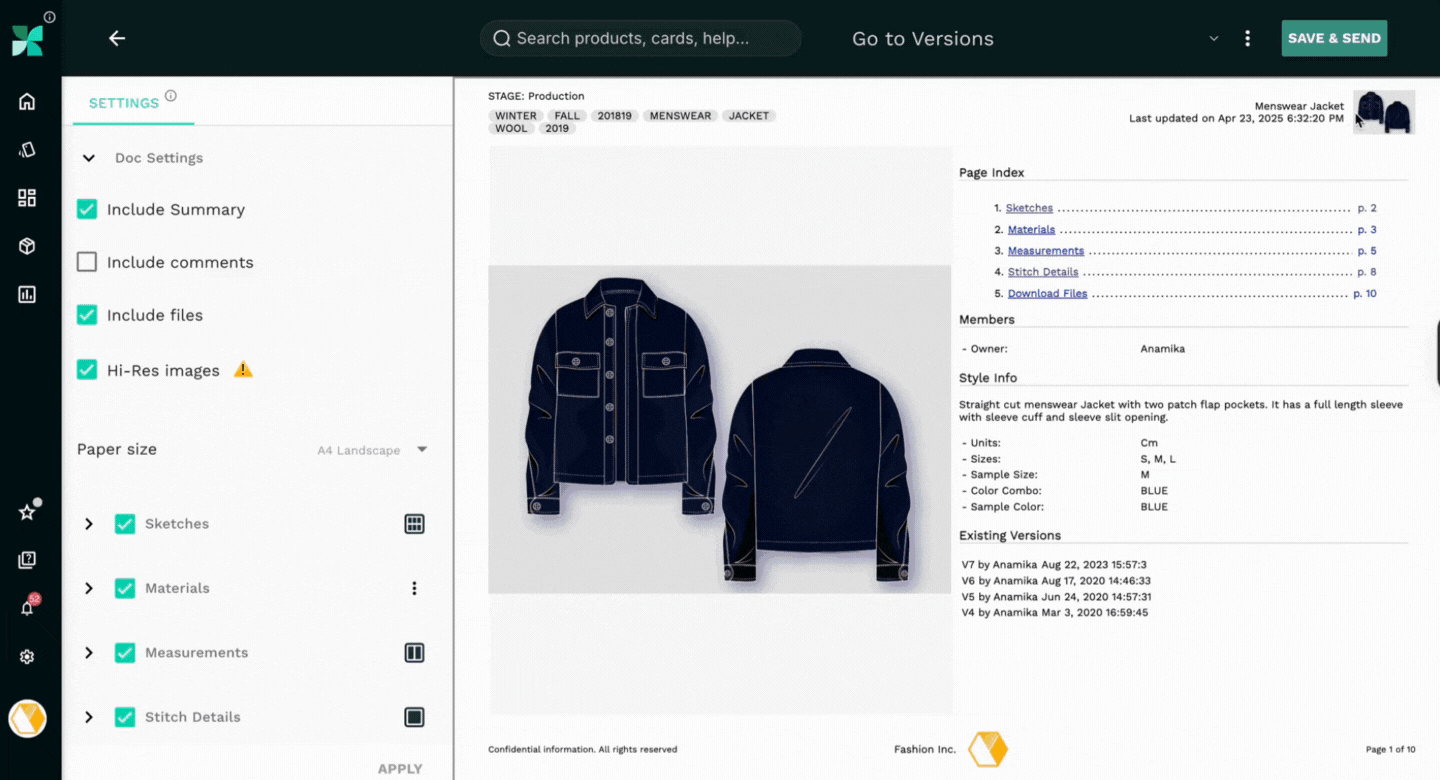Click the full-page layout icon beside Stitch Details
The image size is (1440, 780).
coord(414,717)
